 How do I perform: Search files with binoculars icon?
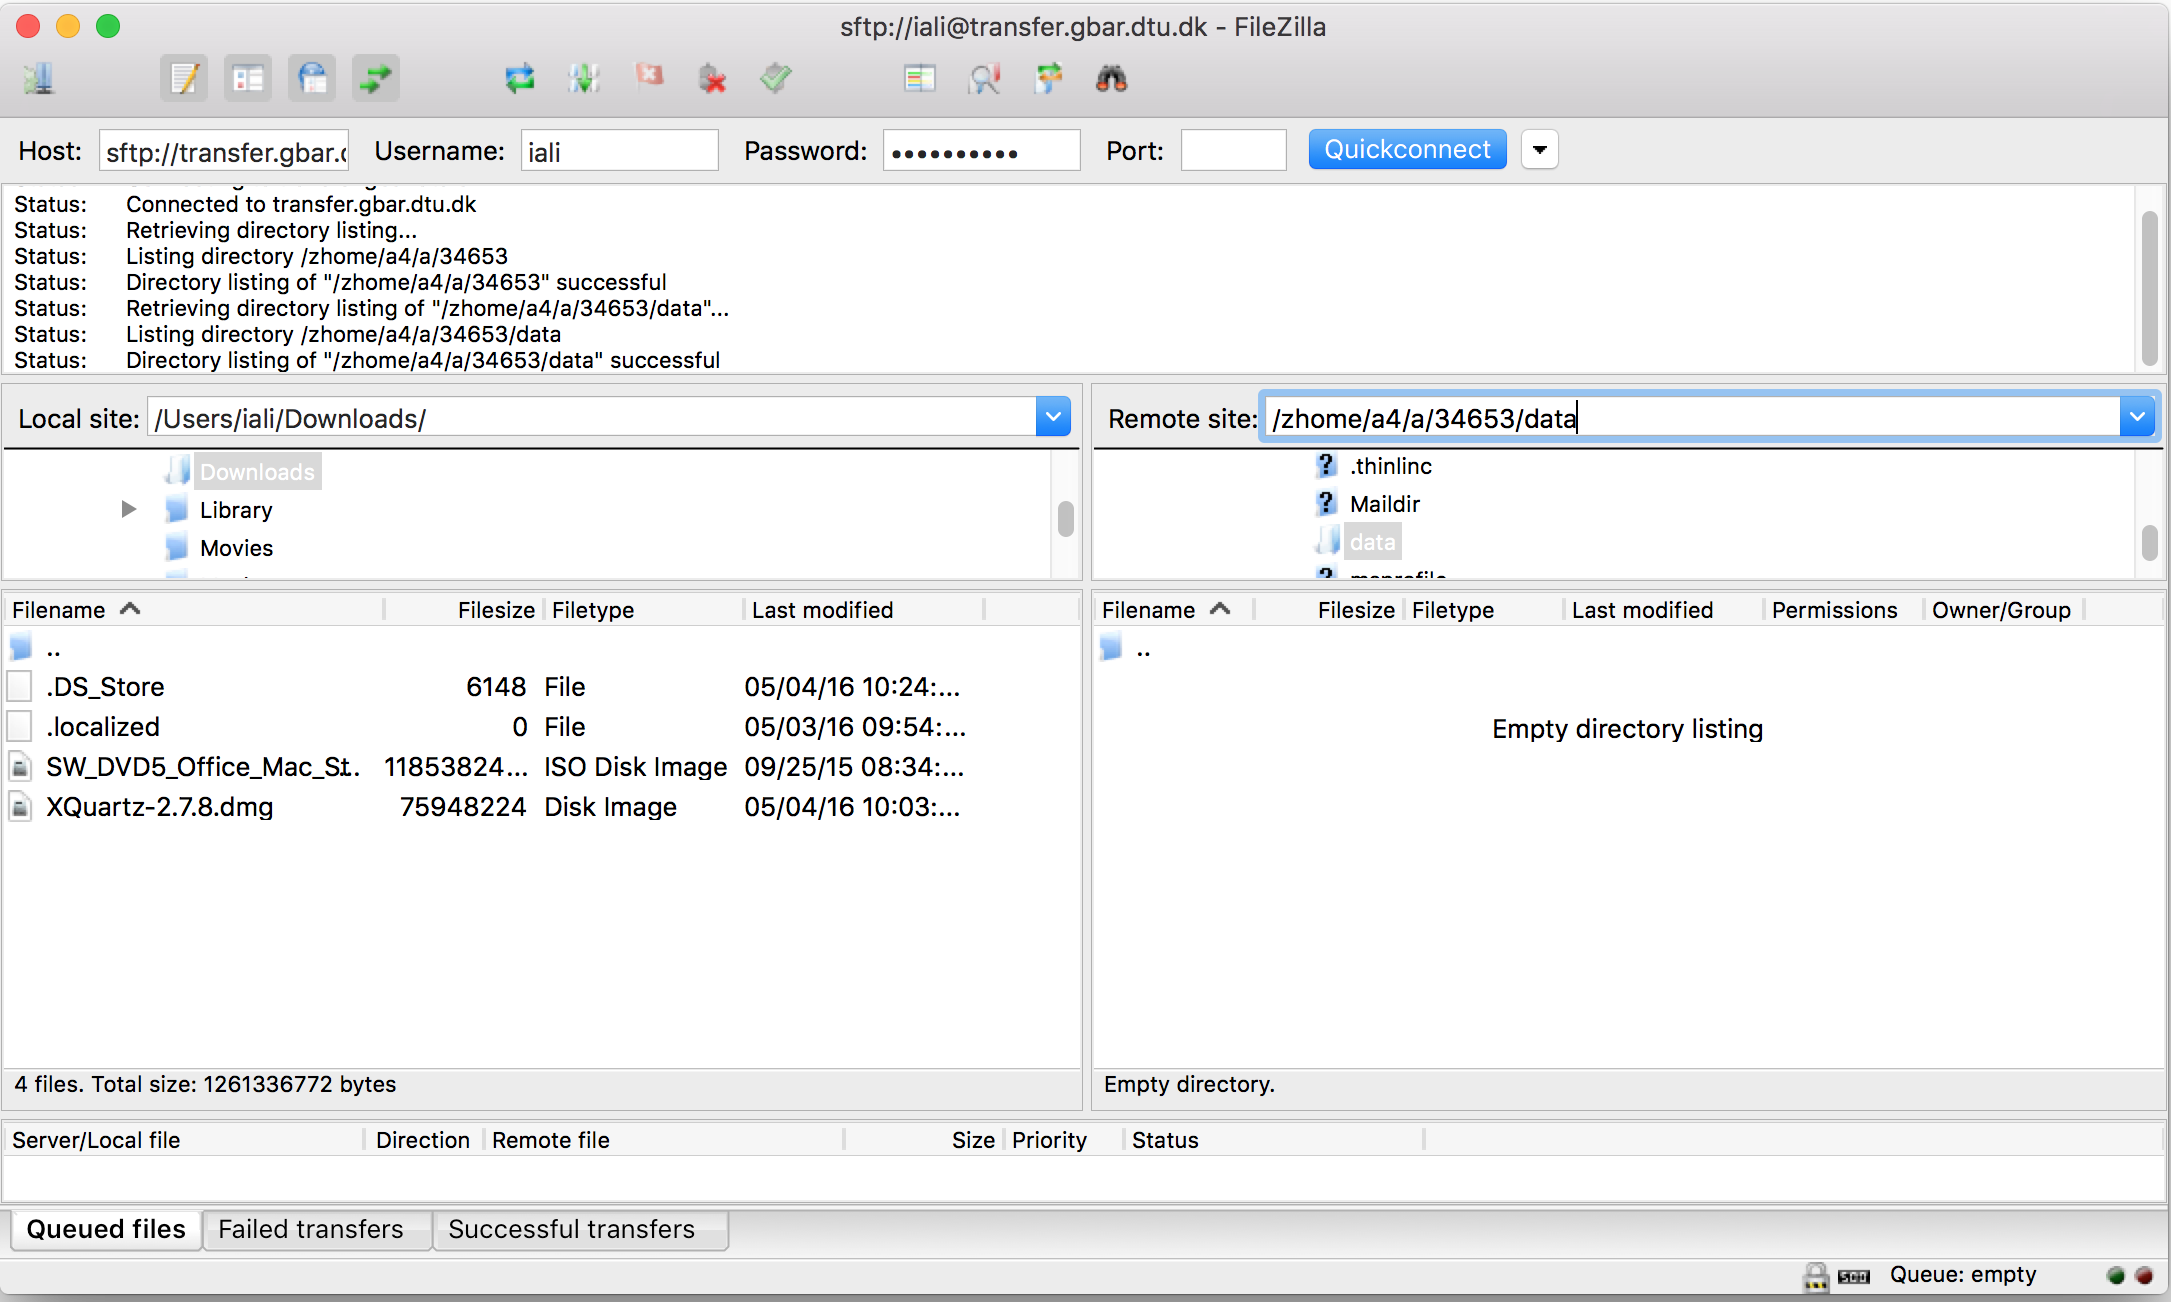(x=1112, y=78)
